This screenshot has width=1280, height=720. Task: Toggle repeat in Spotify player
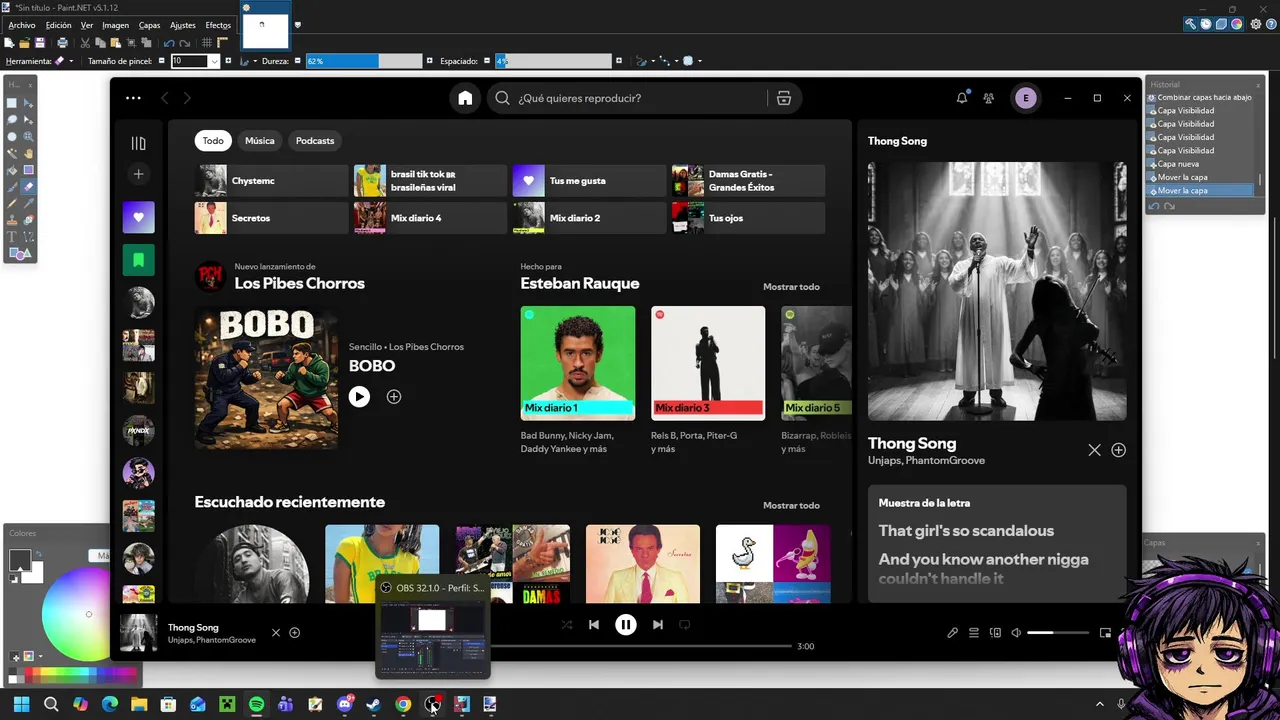point(685,625)
